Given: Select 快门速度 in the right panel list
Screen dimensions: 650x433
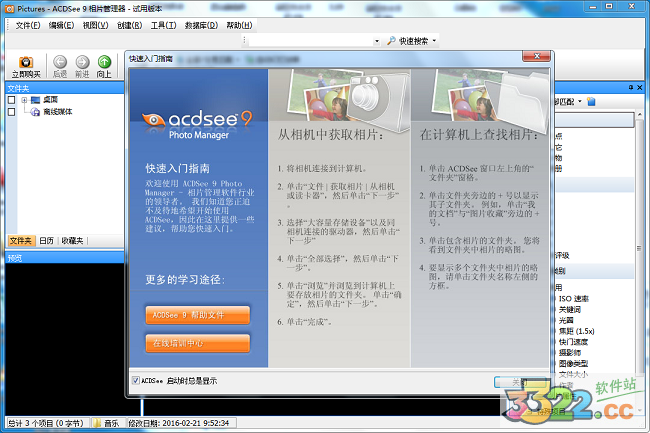Looking at the screenshot, I should (573, 342).
